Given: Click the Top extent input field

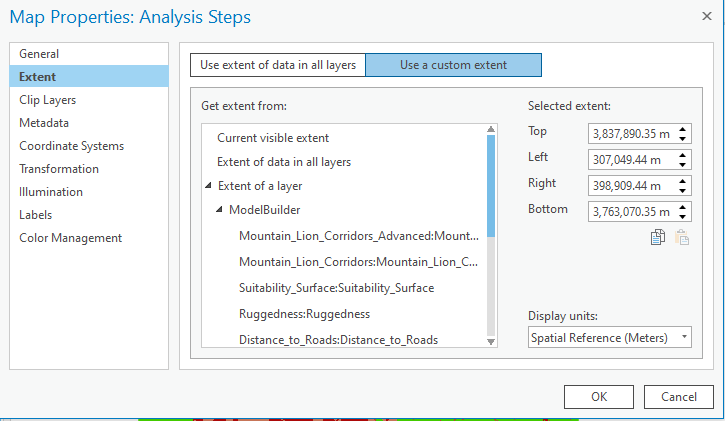Looking at the screenshot, I should tap(632, 133).
